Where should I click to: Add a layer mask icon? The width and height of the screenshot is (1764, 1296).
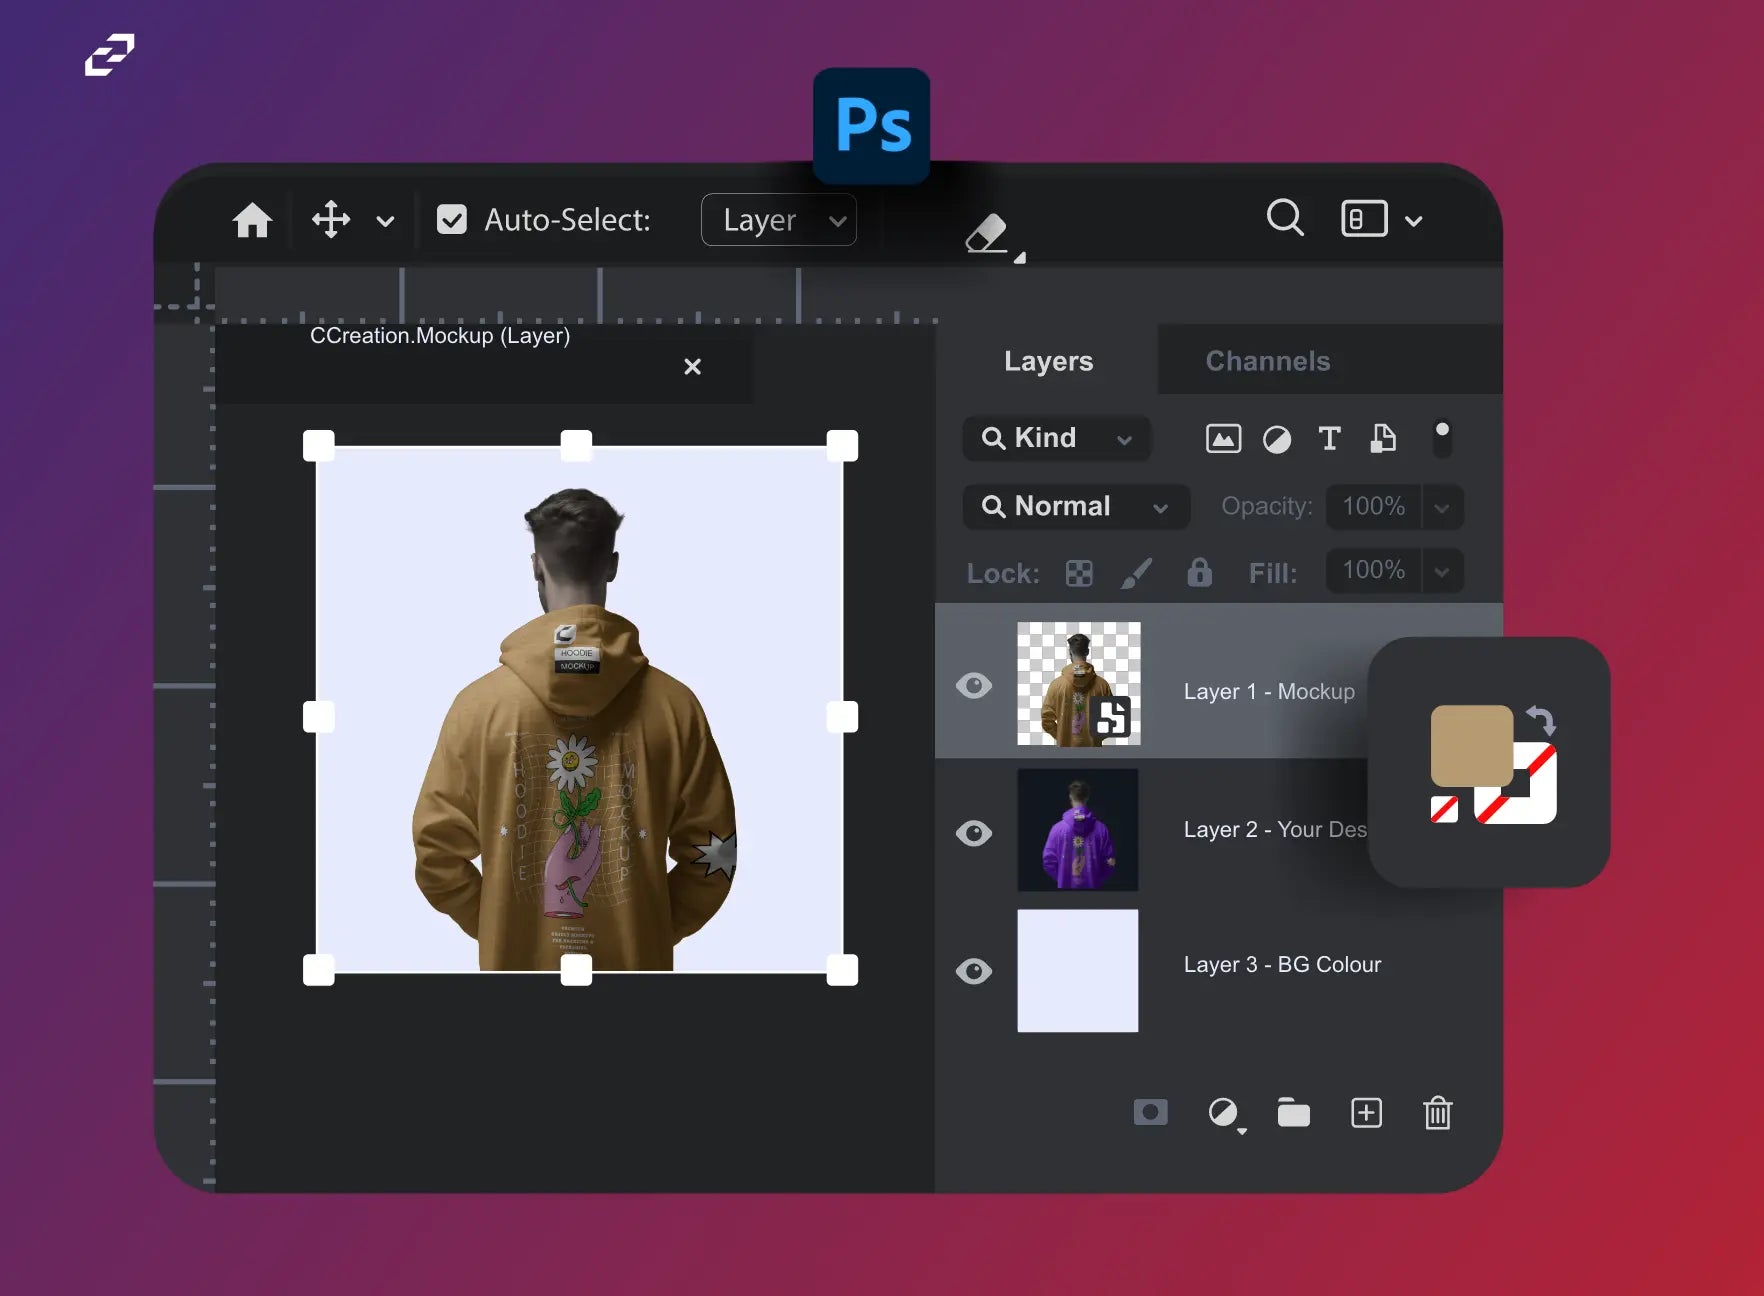click(x=1150, y=1112)
